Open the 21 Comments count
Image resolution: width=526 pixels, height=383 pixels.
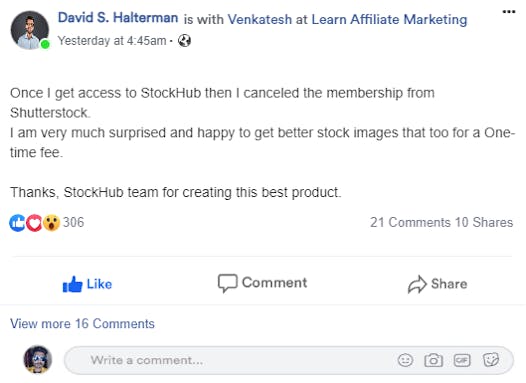[410, 222]
